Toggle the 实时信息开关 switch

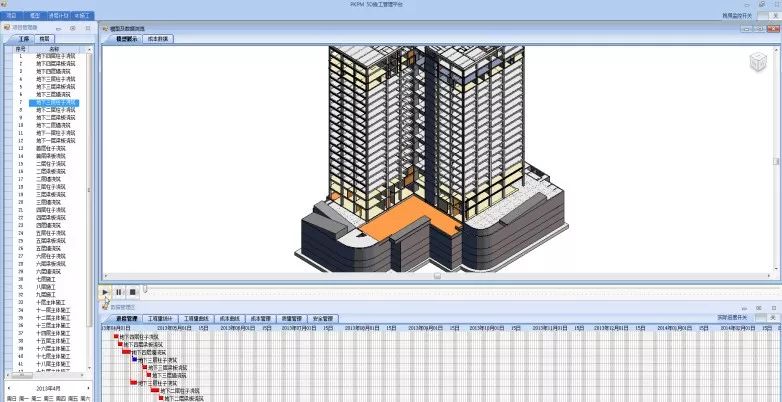coord(767,317)
